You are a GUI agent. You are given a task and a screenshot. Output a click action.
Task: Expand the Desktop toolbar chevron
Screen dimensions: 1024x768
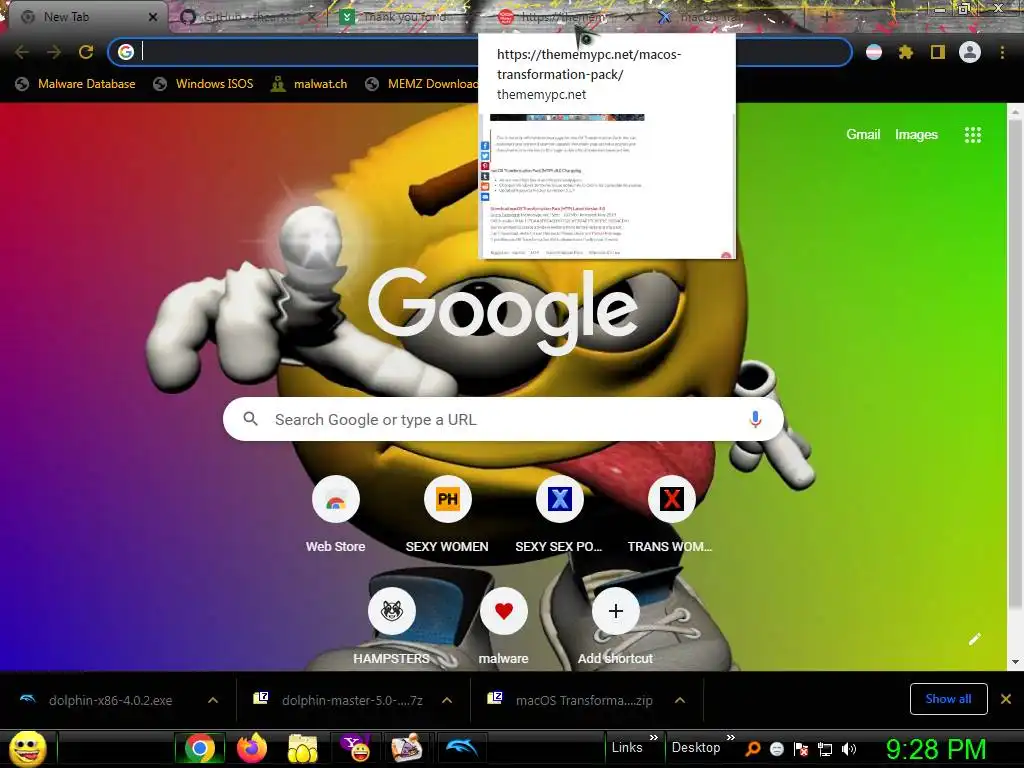(731, 737)
